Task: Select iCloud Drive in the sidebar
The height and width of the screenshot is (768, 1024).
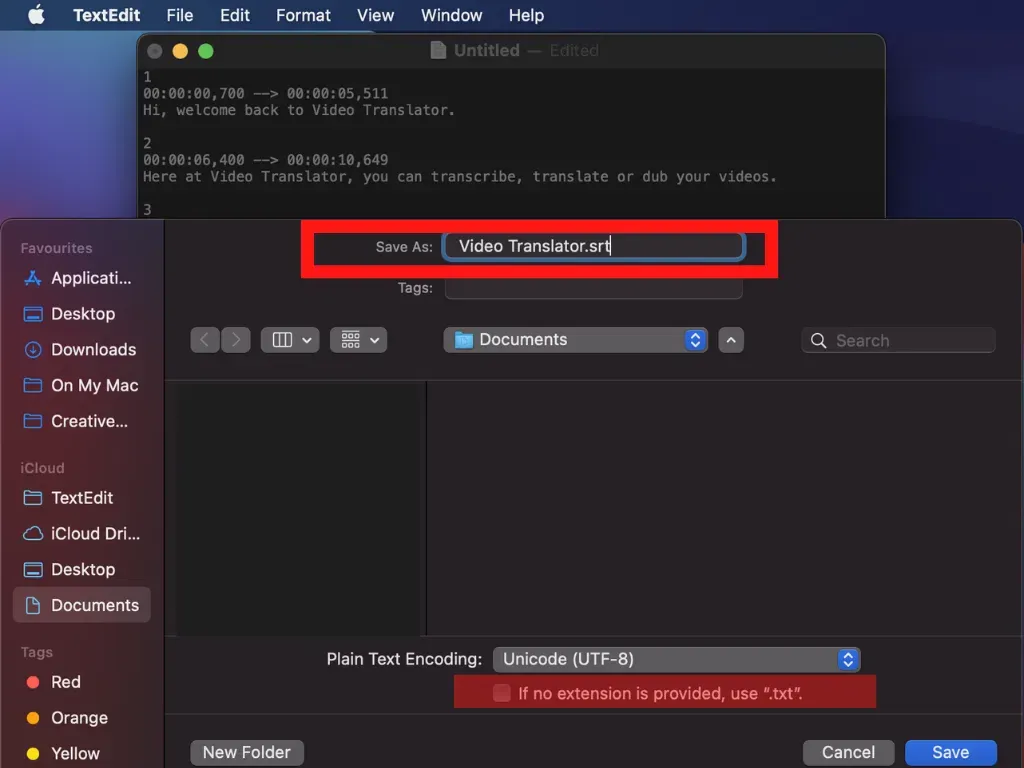Action: point(82,534)
